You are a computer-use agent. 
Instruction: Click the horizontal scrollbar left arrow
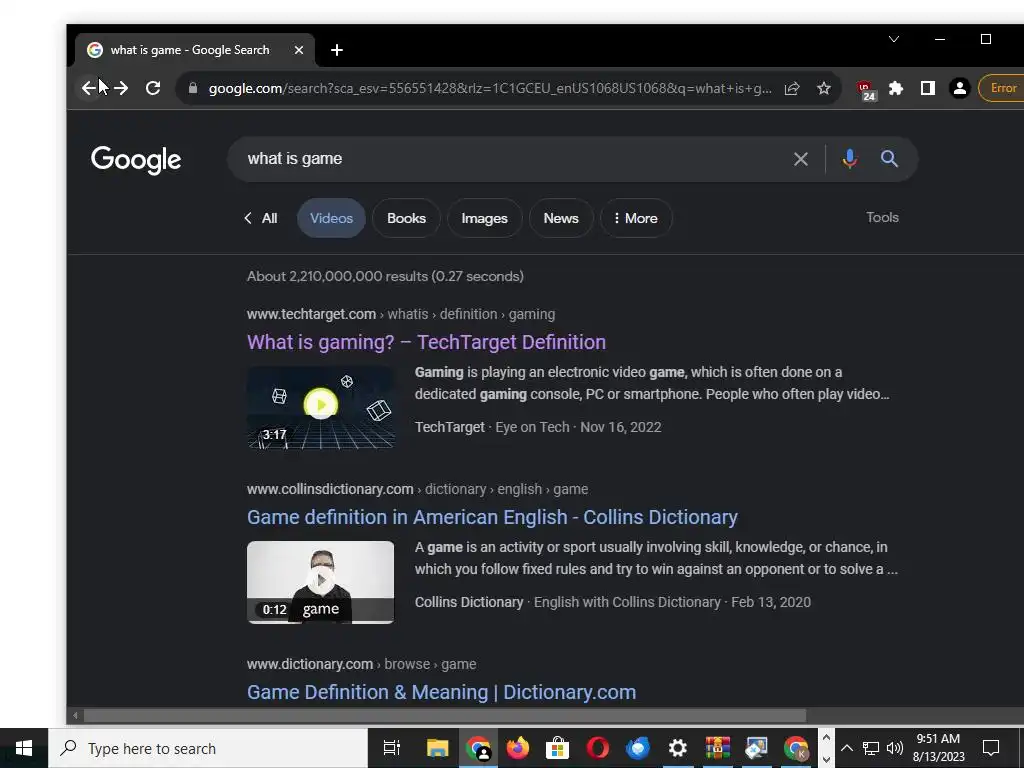coord(75,716)
